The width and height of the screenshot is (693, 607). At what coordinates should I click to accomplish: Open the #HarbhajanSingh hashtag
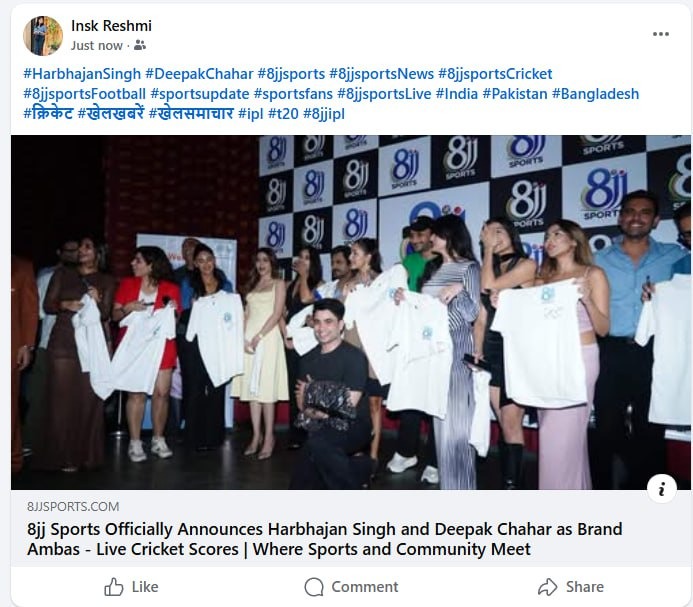point(82,74)
